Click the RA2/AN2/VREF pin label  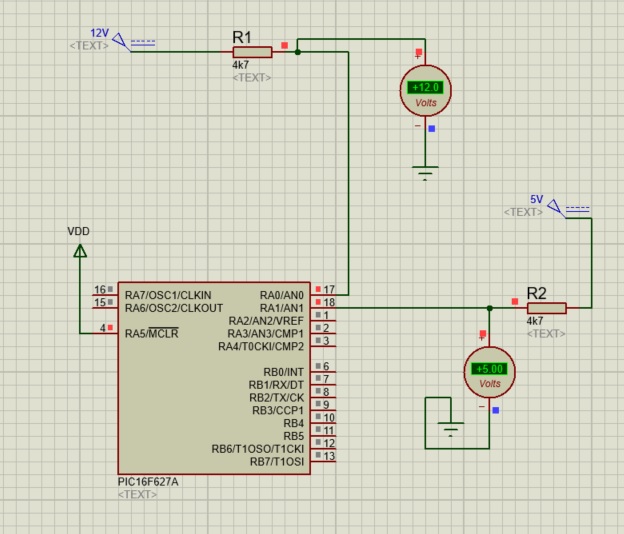(266, 321)
